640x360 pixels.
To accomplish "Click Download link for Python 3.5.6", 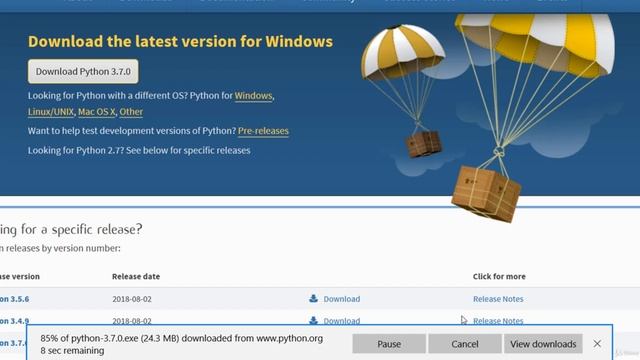I will point(342,299).
